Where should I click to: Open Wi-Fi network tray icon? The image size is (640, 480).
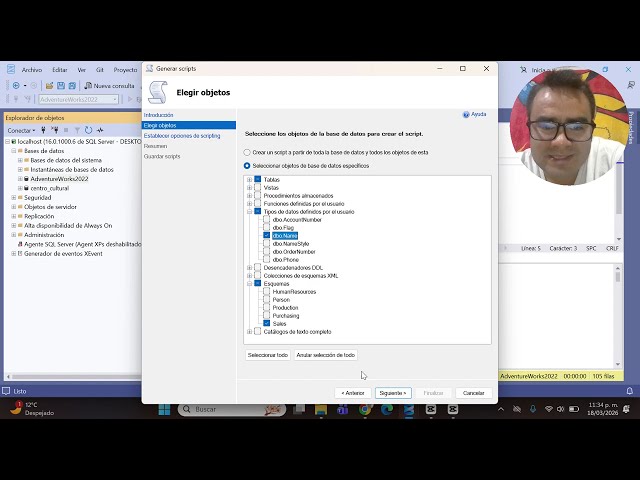pyautogui.click(x=549, y=409)
